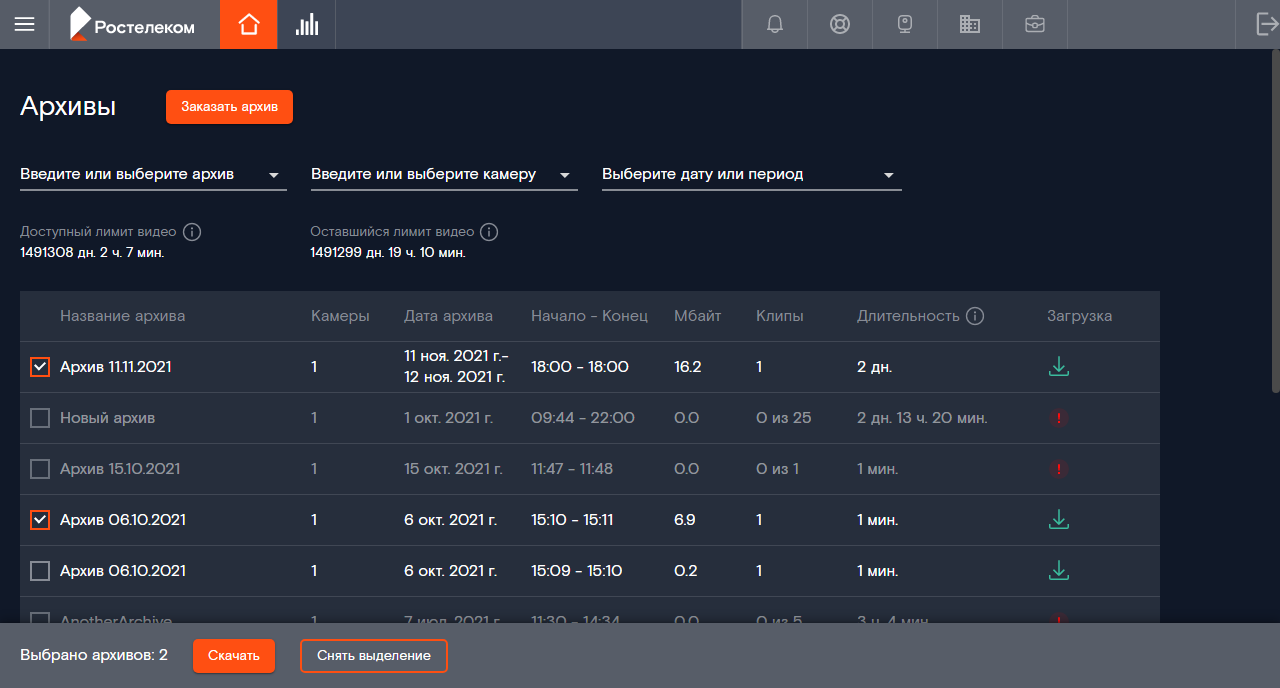Show info icon next to Длительность

tap(975, 316)
